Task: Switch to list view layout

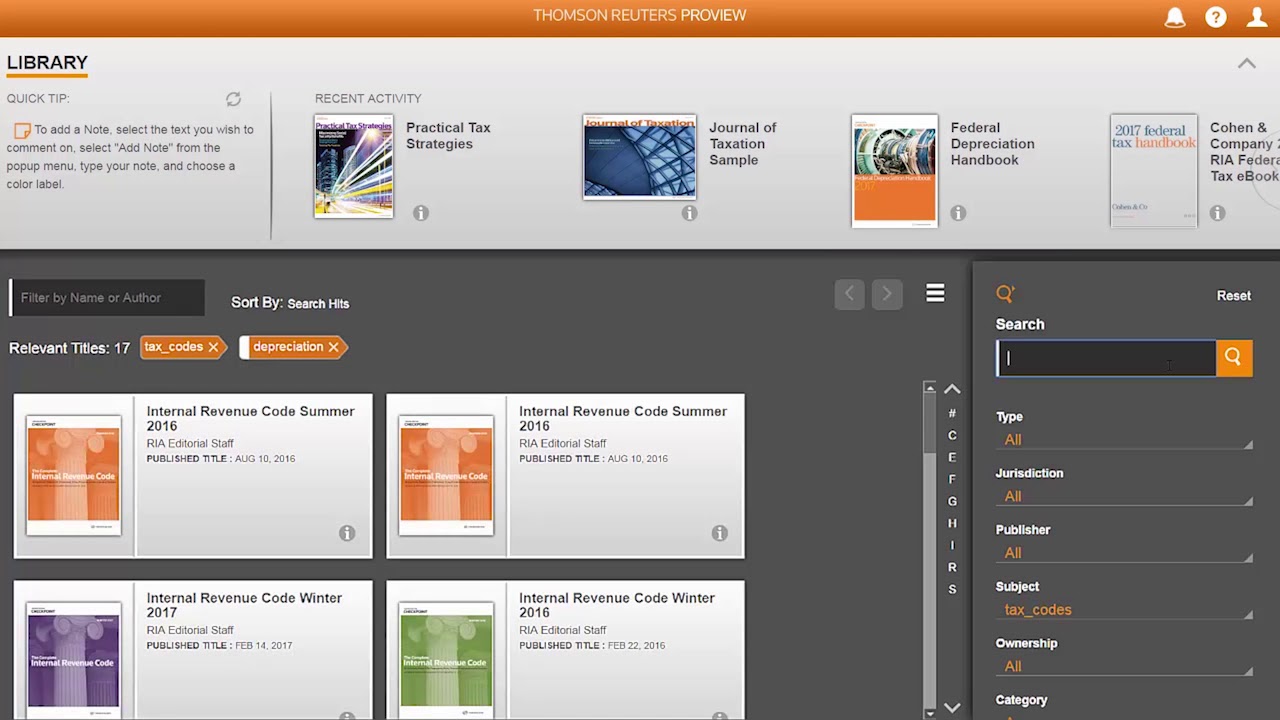Action: 935,293
